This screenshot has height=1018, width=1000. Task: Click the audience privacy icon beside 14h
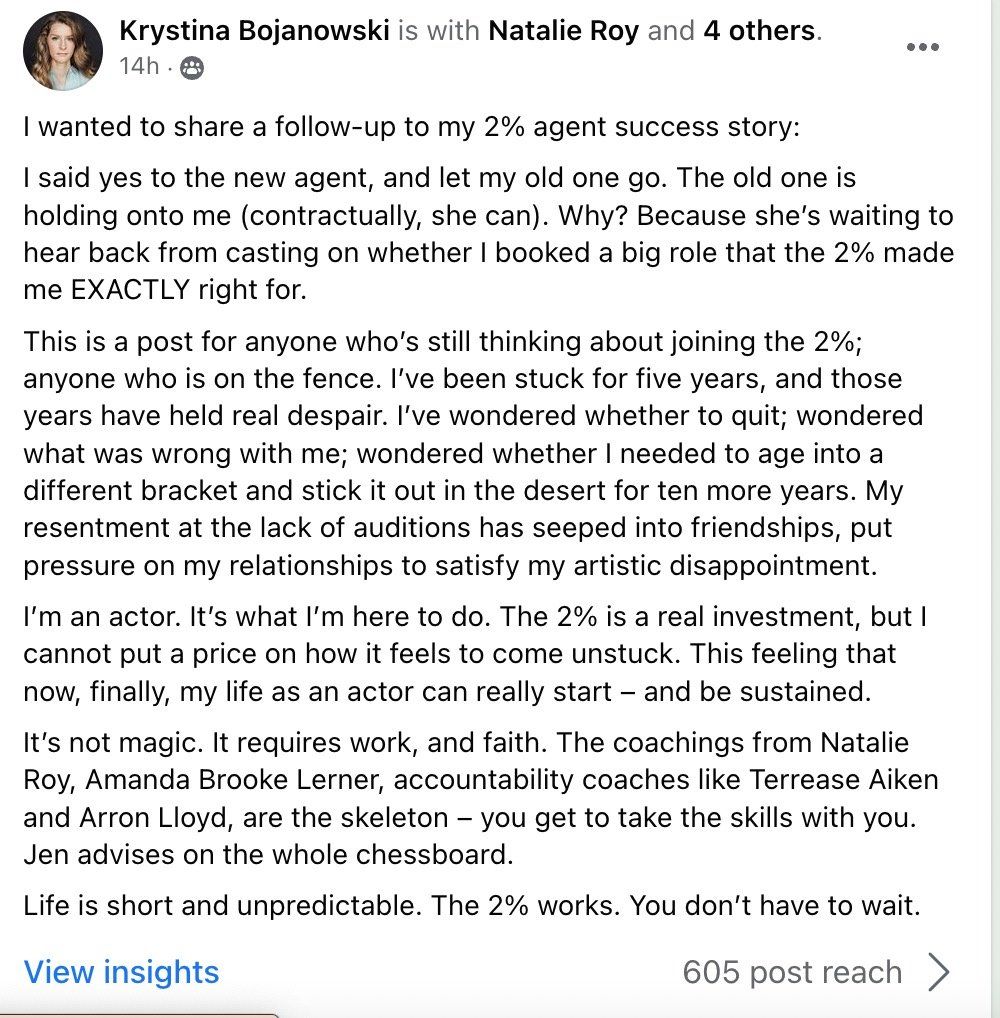click(x=191, y=68)
